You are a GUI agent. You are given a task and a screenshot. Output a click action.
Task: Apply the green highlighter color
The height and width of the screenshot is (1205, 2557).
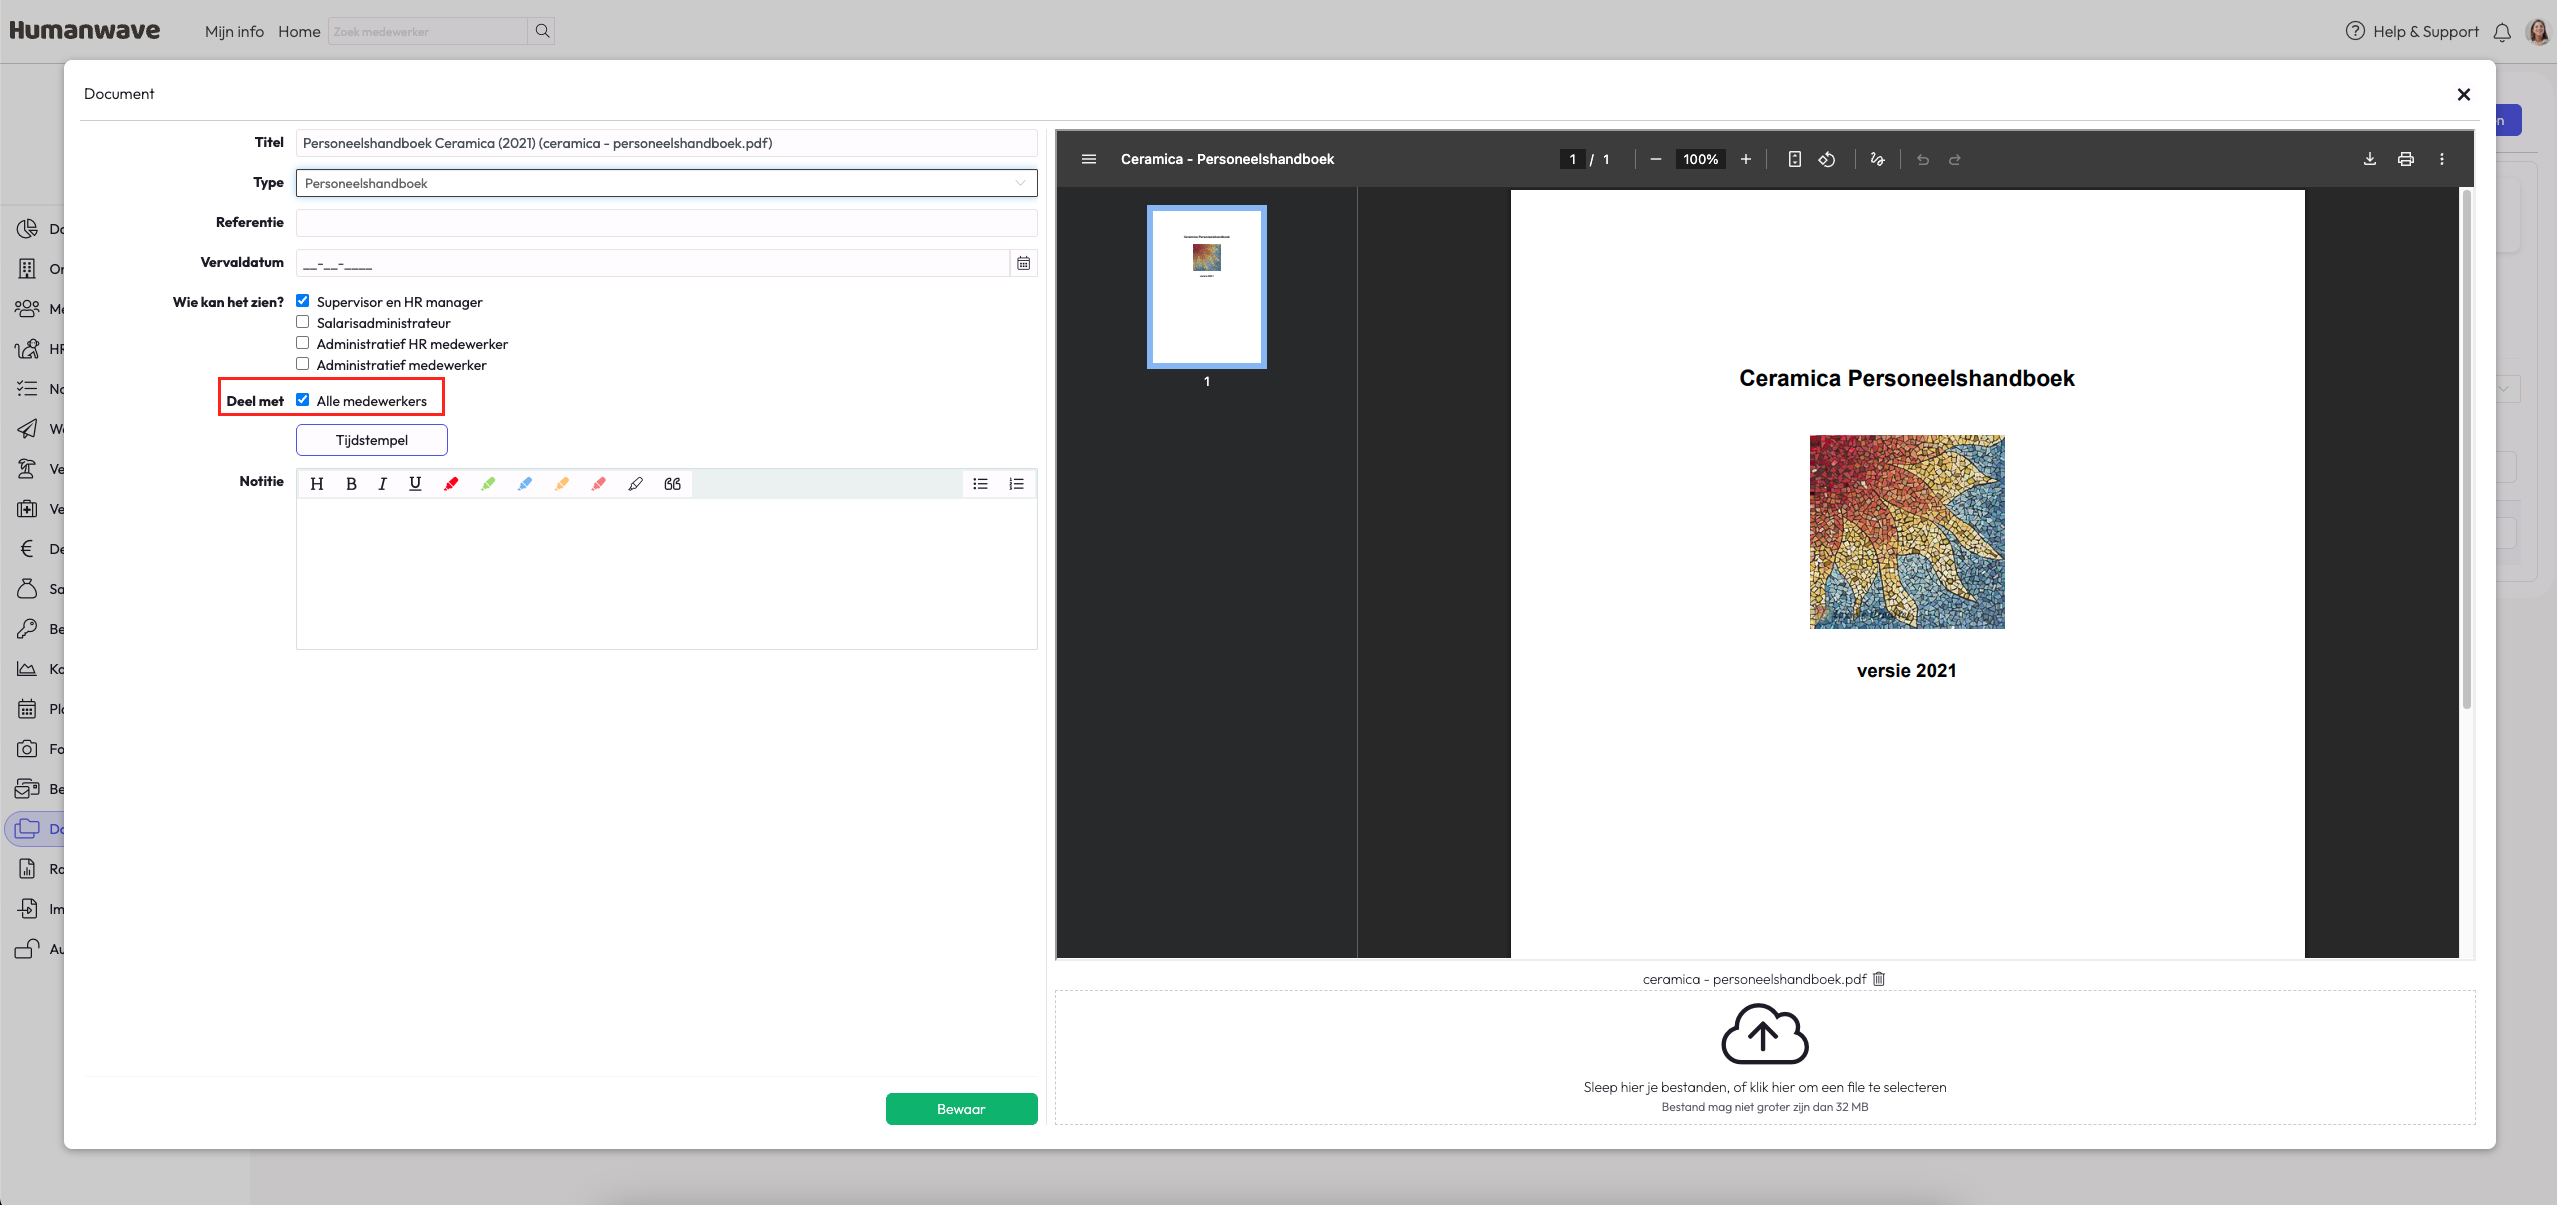coord(488,484)
